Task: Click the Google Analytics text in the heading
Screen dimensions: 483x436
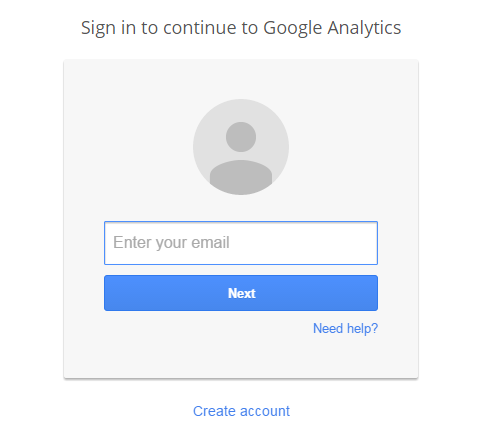Action: click(332, 28)
